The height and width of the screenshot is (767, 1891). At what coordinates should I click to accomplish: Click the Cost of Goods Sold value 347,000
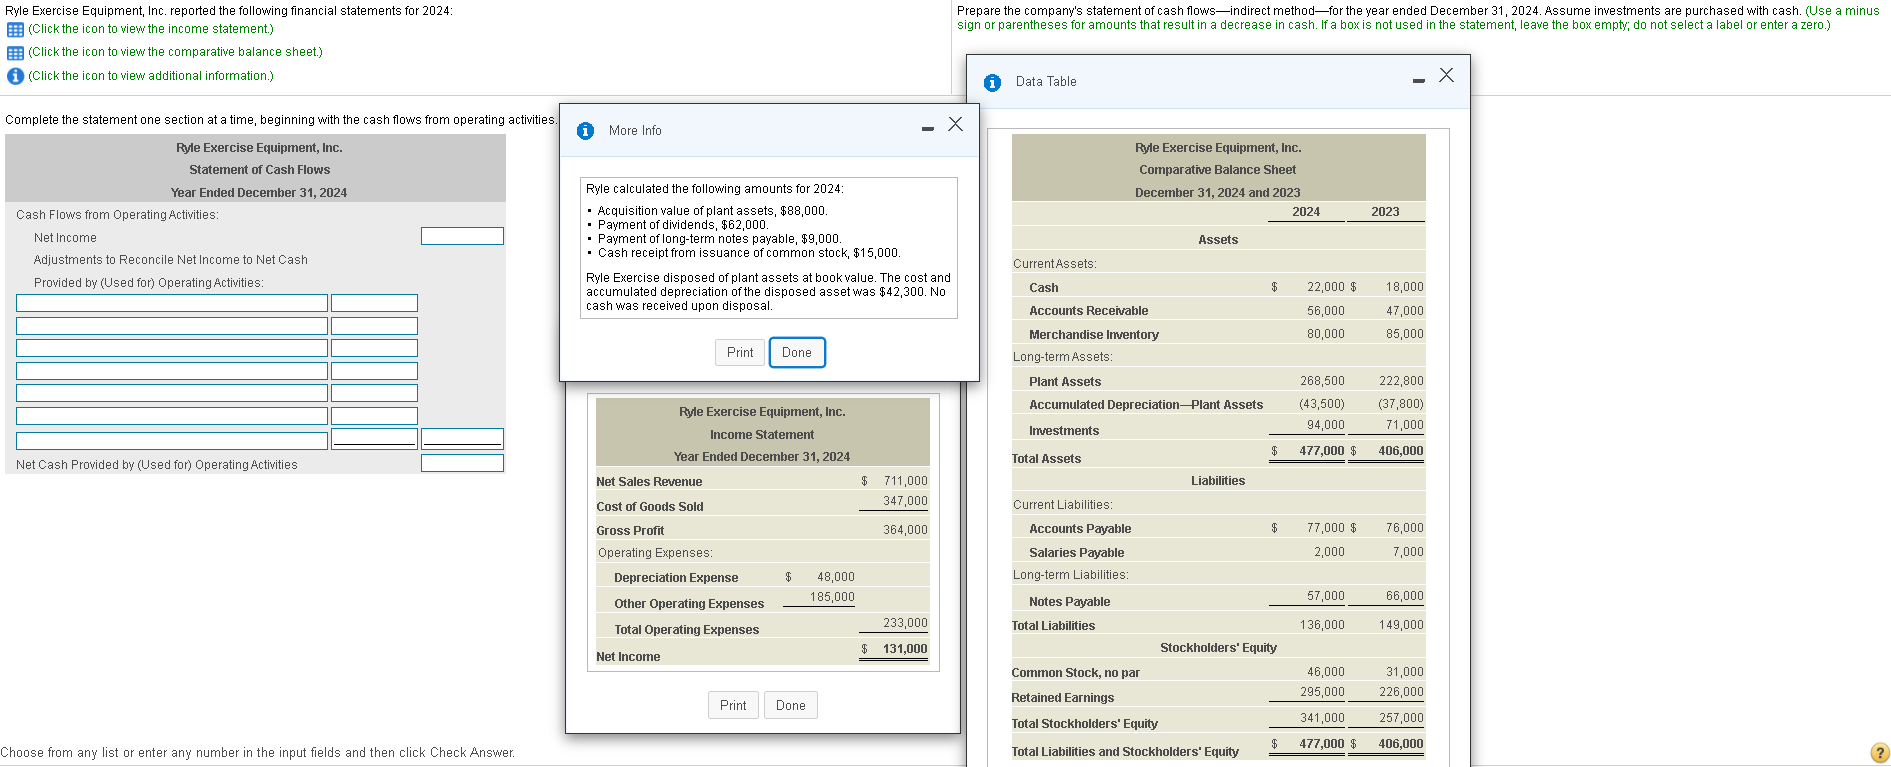click(x=906, y=501)
